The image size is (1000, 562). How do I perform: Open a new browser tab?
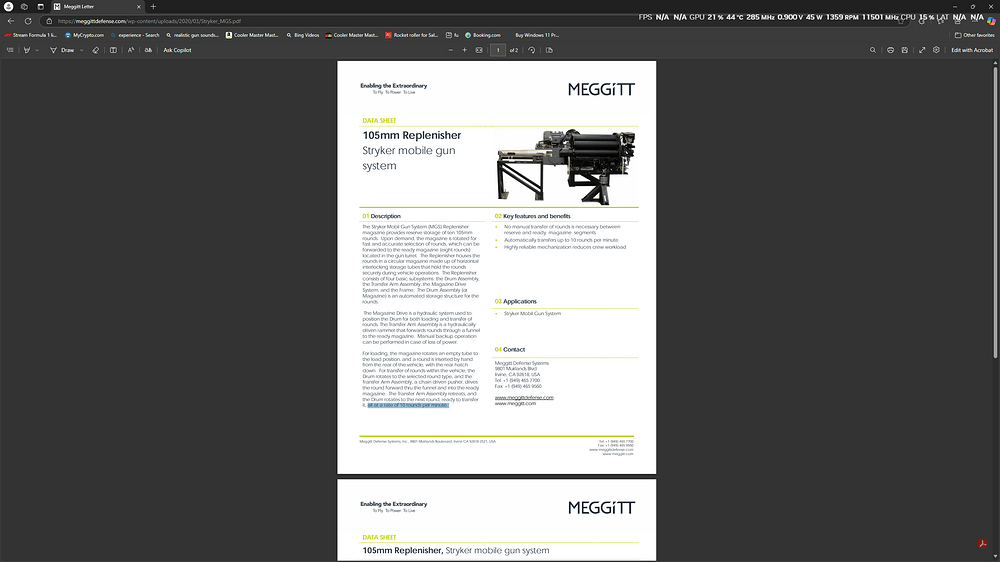click(153, 7)
